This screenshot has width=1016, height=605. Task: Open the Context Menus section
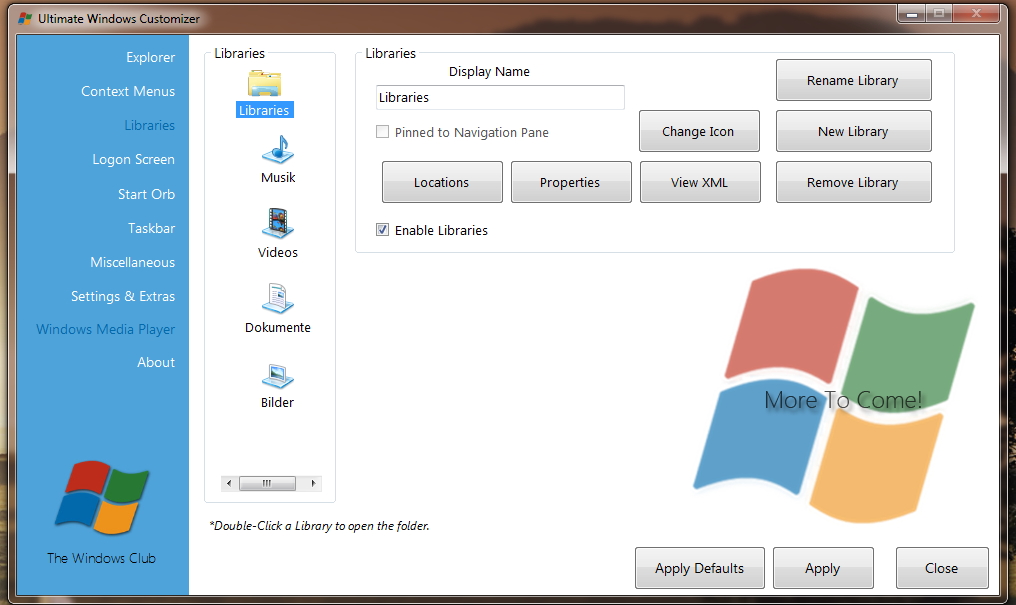click(128, 91)
